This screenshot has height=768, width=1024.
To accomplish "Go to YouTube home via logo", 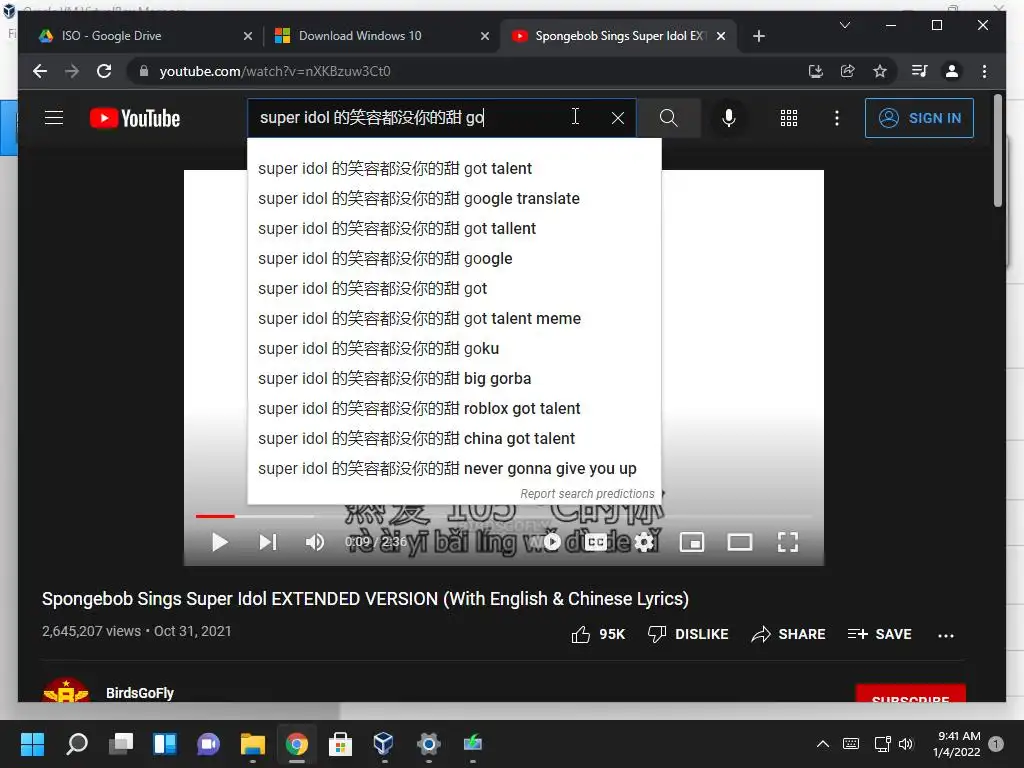I will [135, 118].
